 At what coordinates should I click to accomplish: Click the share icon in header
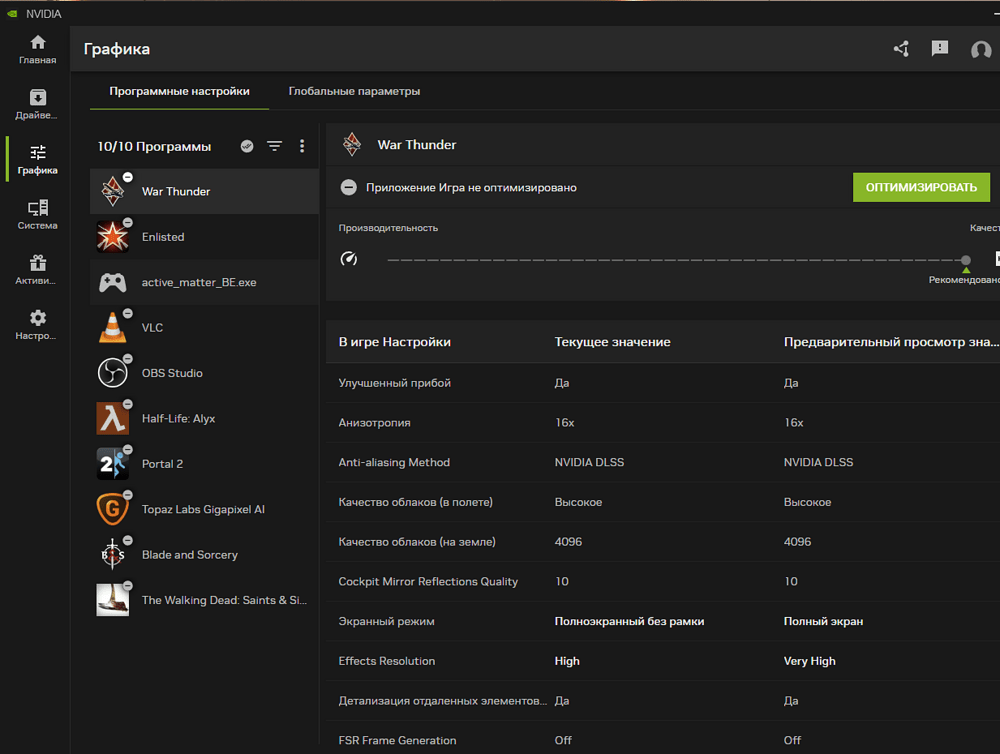click(901, 48)
